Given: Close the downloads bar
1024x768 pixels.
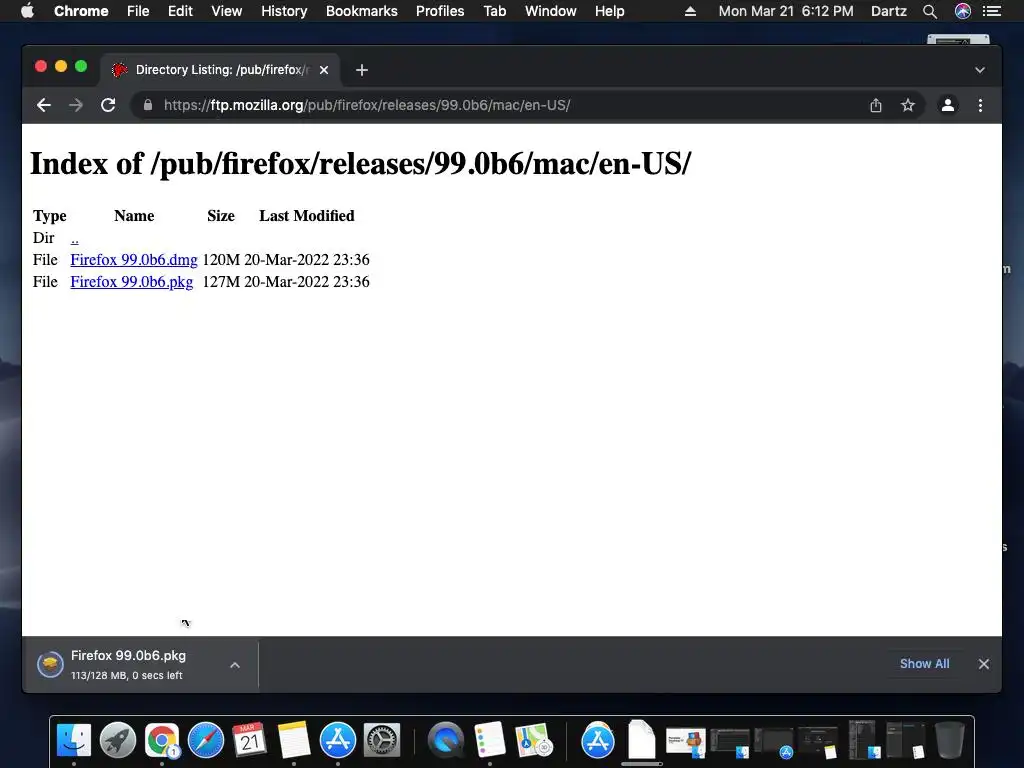Looking at the screenshot, I should click(984, 664).
